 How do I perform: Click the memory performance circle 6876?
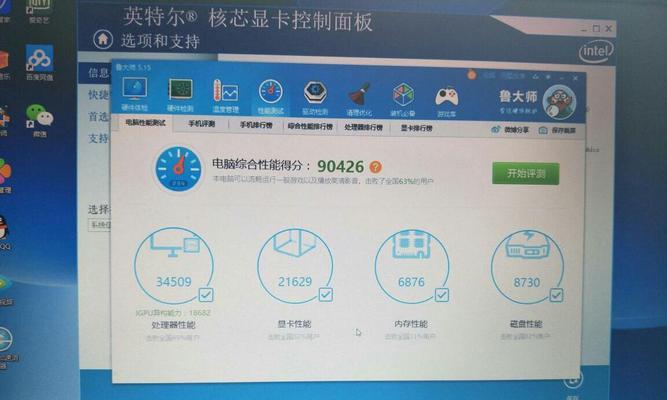(411, 267)
